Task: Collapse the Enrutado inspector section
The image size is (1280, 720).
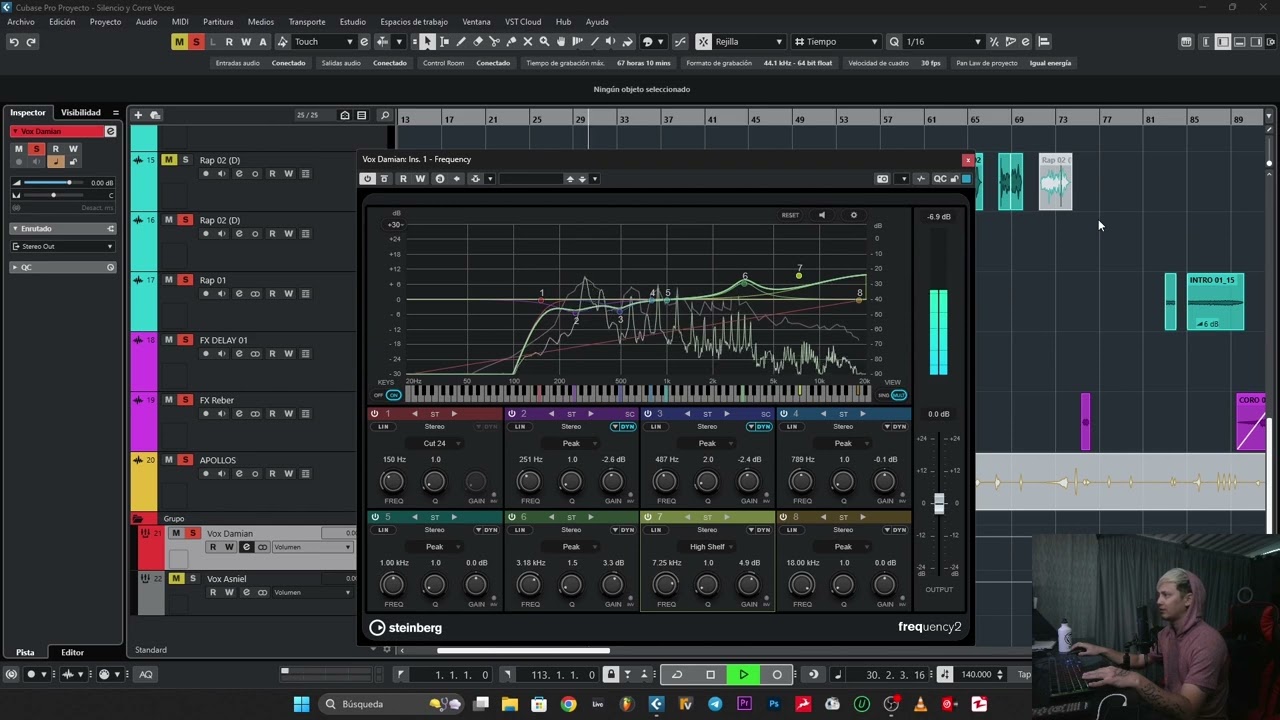Action: pyautogui.click(x=63, y=229)
